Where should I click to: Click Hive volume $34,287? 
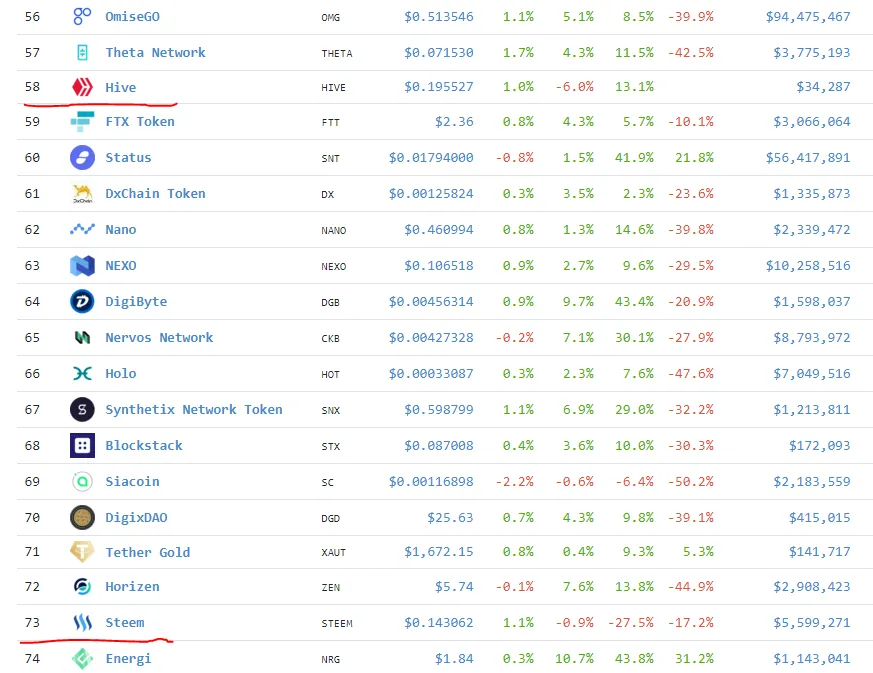823,87
